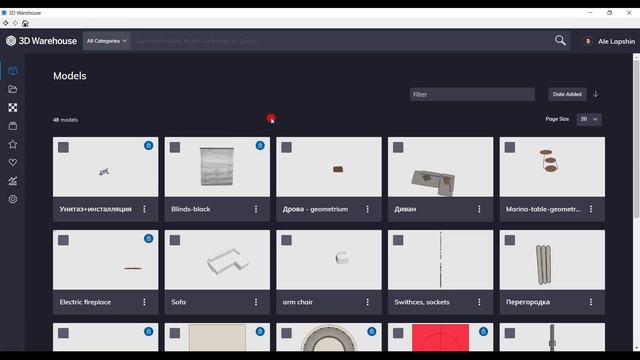This screenshot has width=640, height=360.
Task: Click the 3D Warehouse logo
Action: pyautogui.click(x=41, y=41)
